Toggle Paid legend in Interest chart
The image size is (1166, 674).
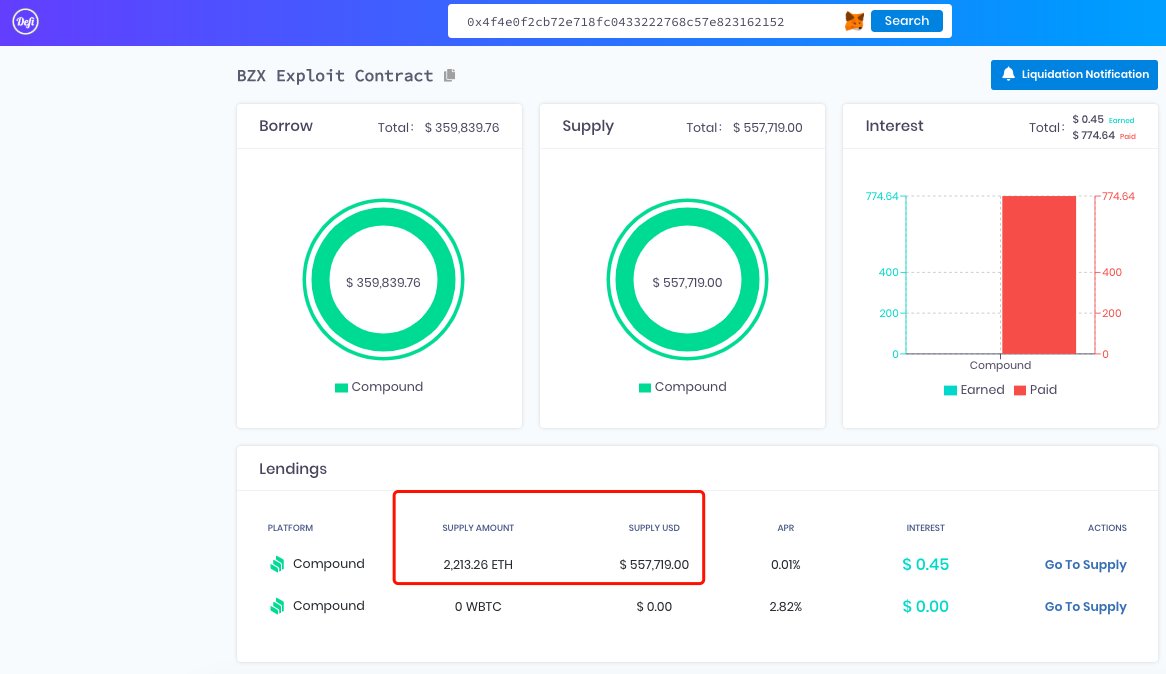(x=1035, y=390)
